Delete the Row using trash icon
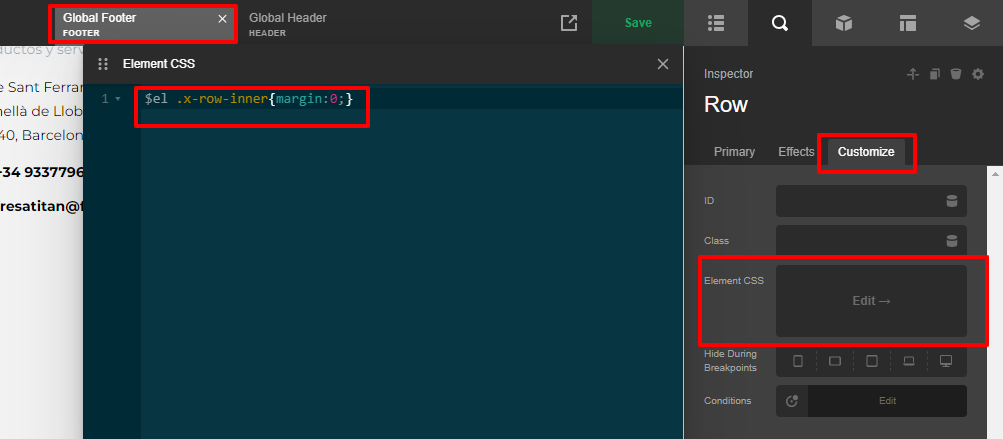The height and width of the screenshot is (439, 1003). click(956, 74)
